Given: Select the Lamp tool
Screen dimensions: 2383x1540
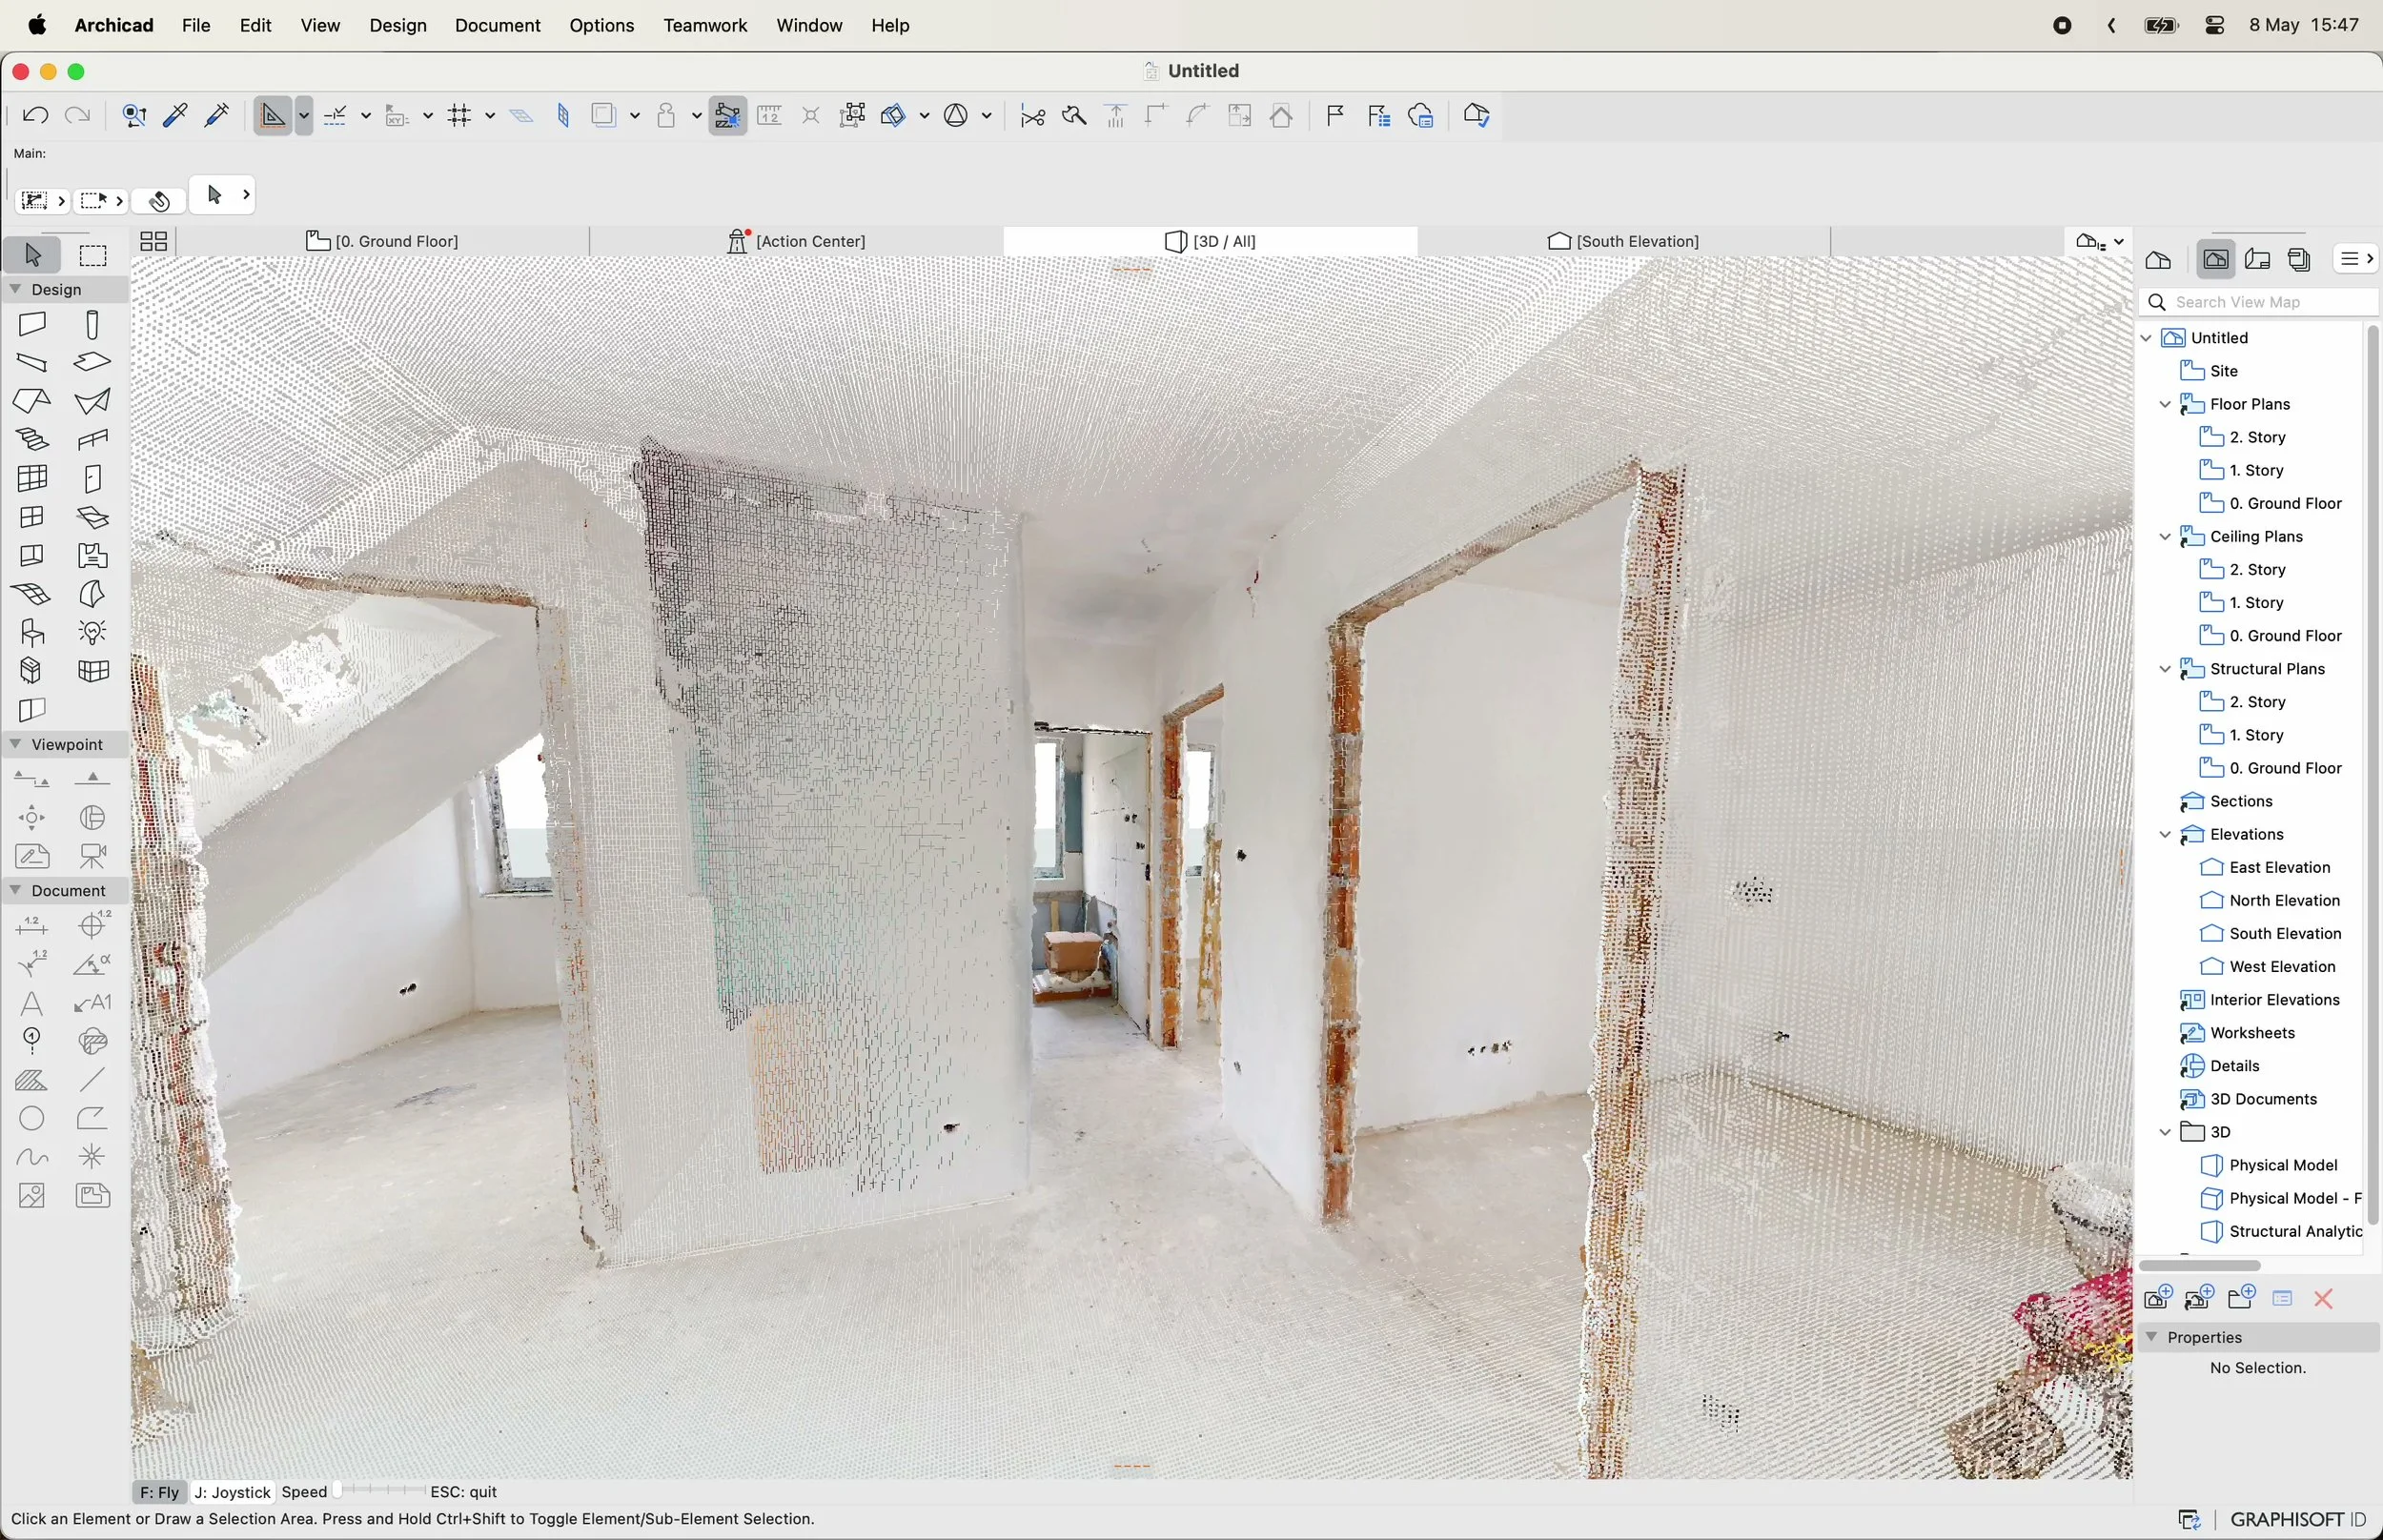Looking at the screenshot, I should tap(92, 632).
